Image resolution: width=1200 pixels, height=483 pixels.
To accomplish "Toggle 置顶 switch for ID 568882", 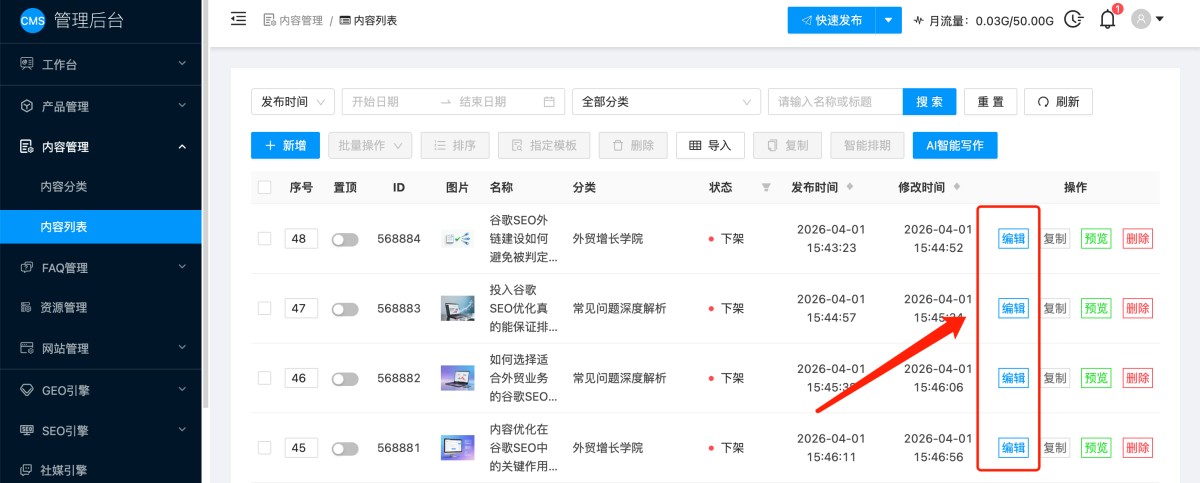I will tap(345, 379).
